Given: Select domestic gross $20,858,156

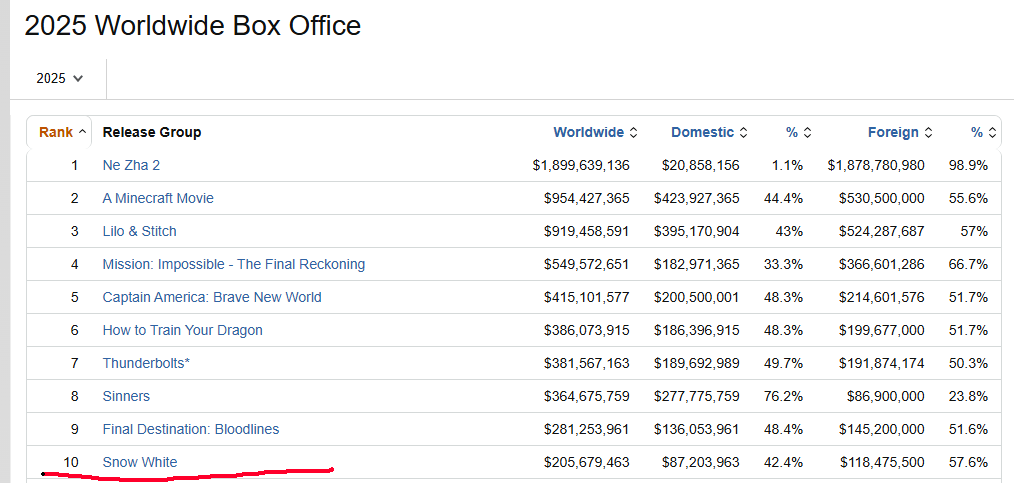Looking at the screenshot, I should (700, 165).
